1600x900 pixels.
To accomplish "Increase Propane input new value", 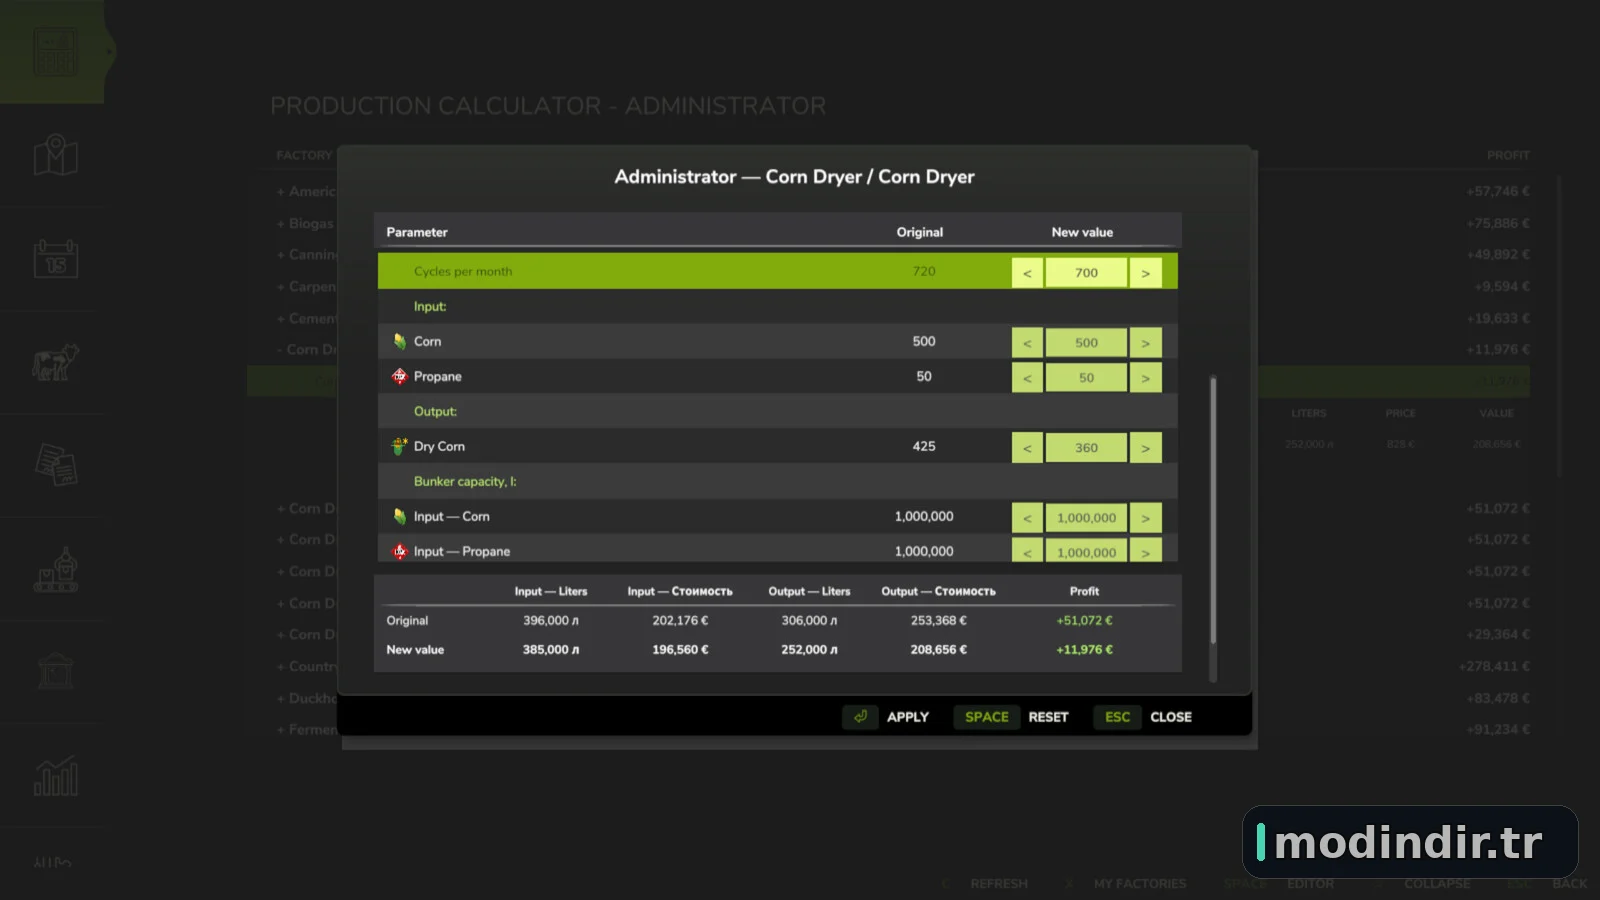I will pyautogui.click(x=1146, y=377).
